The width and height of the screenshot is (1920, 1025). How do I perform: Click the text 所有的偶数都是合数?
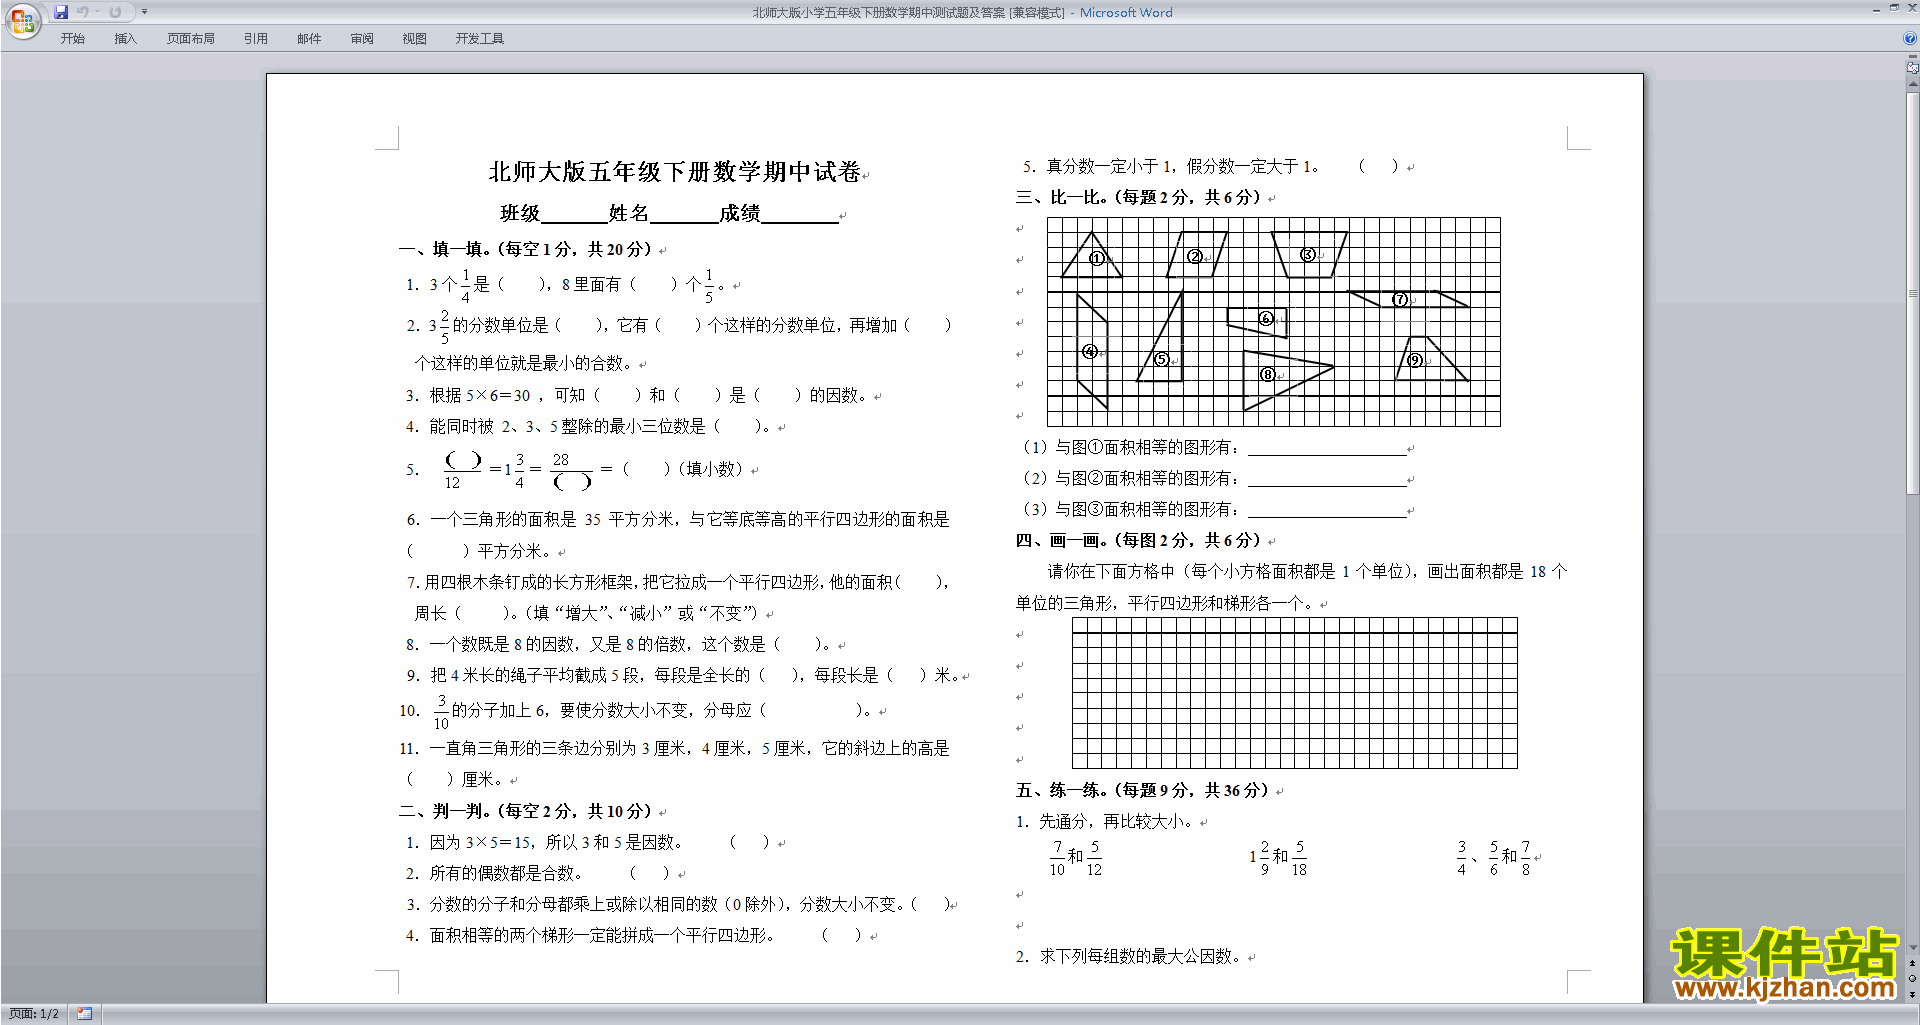(505, 873)
